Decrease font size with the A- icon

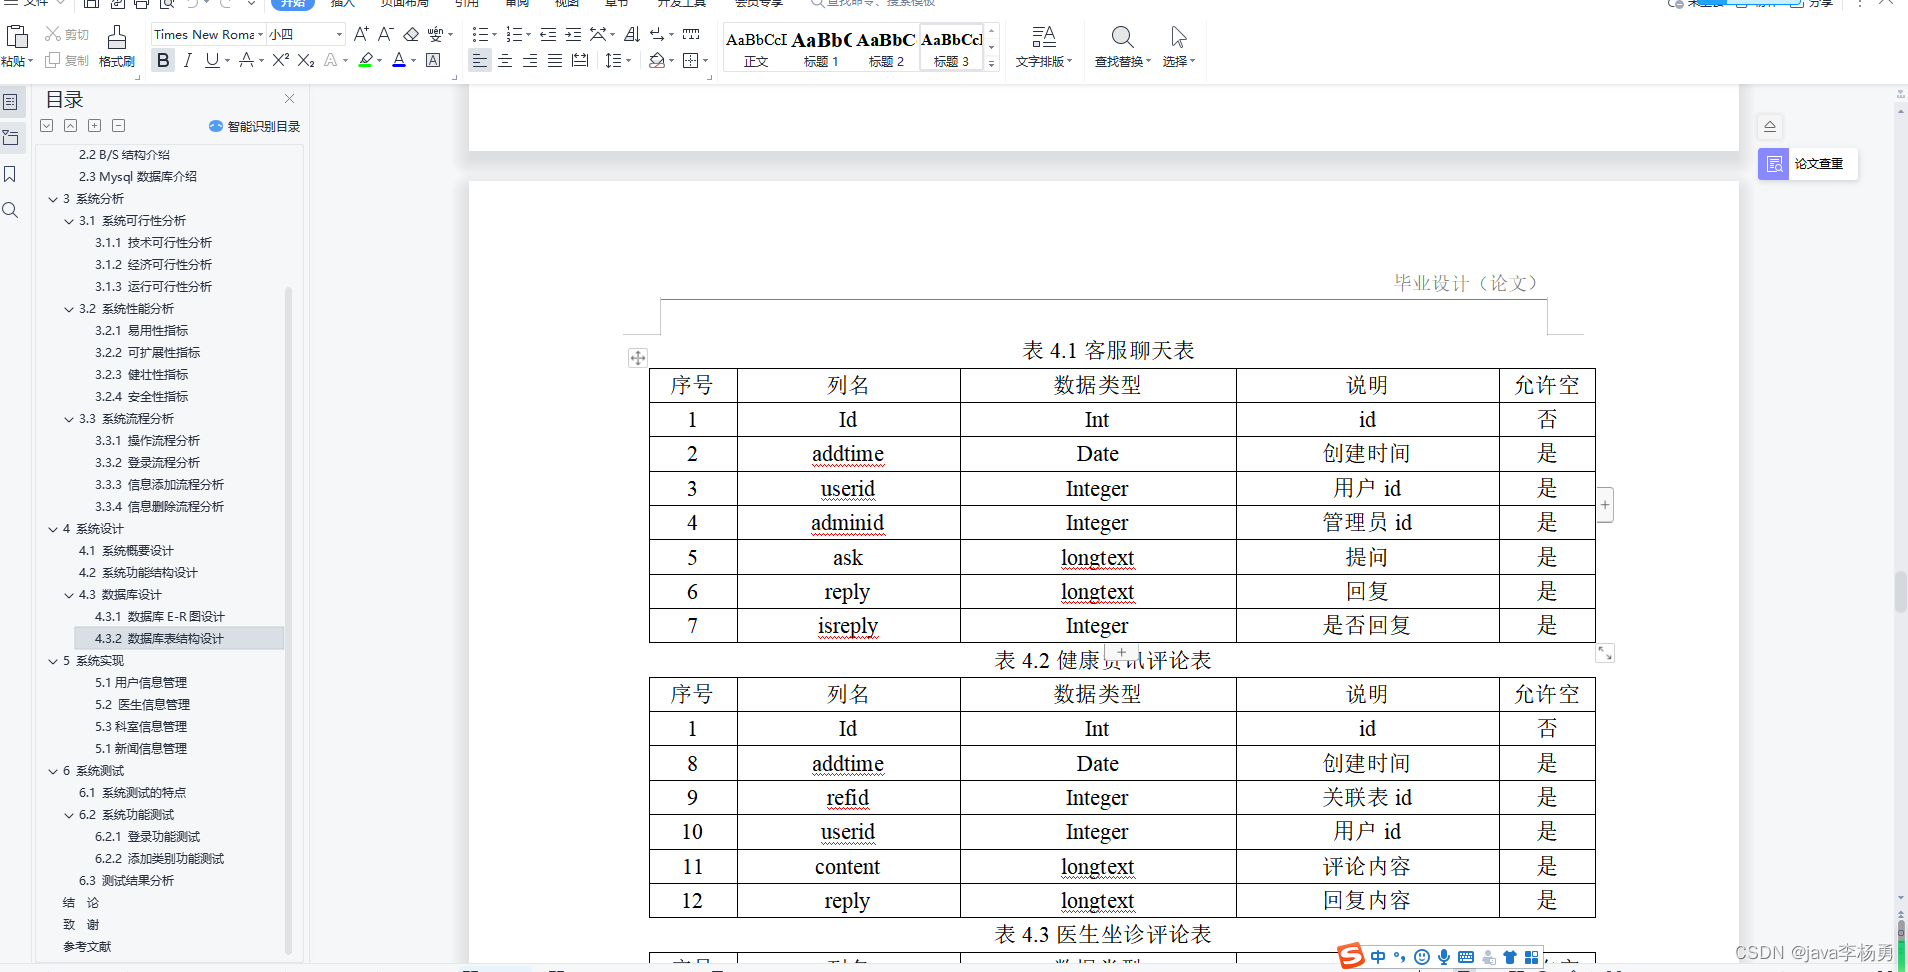[386, 35]
